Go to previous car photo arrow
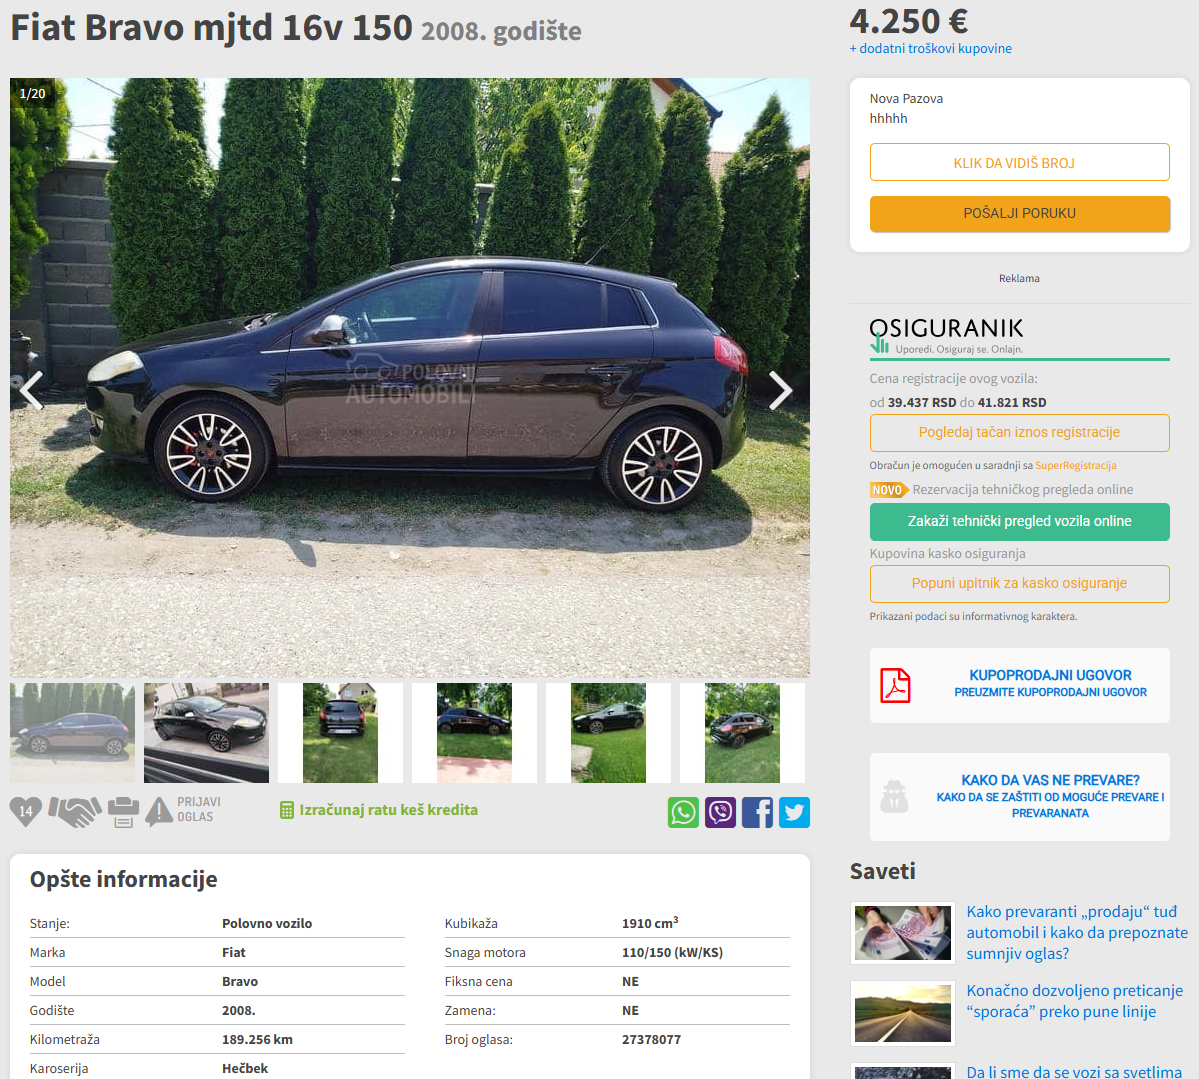Image resolution: width=1199 pixels, height=1079 pixels. [x=32, y=391]
